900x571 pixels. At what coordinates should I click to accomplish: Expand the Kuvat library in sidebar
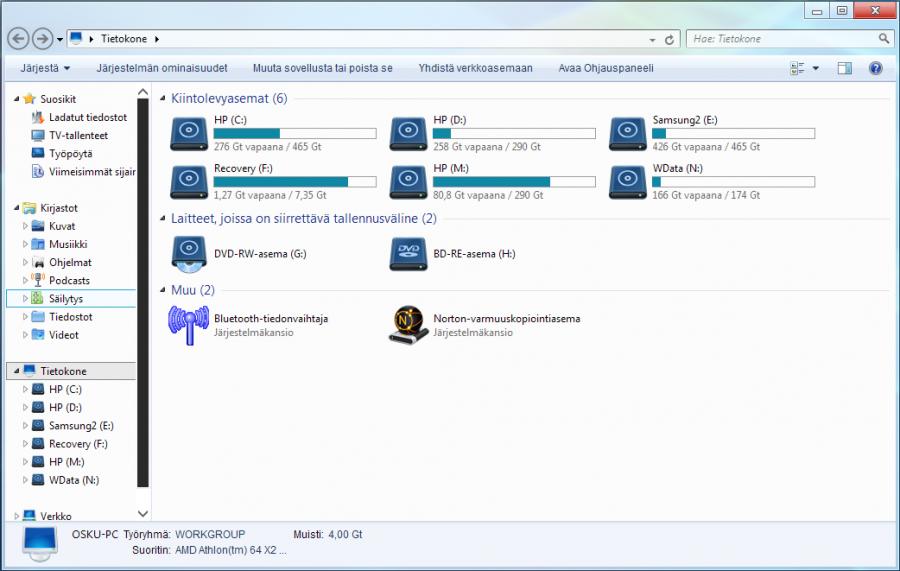click(x=26, y=226)
